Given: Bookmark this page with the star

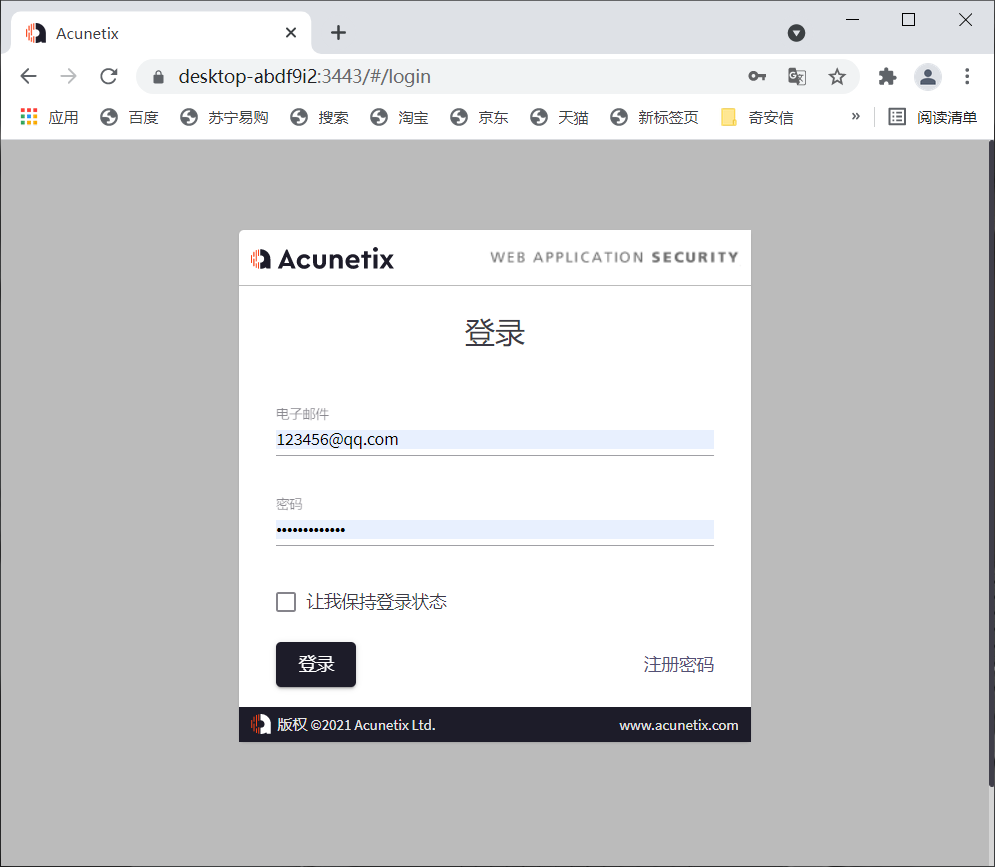Looking at the screenshot, I should [837, 76].
